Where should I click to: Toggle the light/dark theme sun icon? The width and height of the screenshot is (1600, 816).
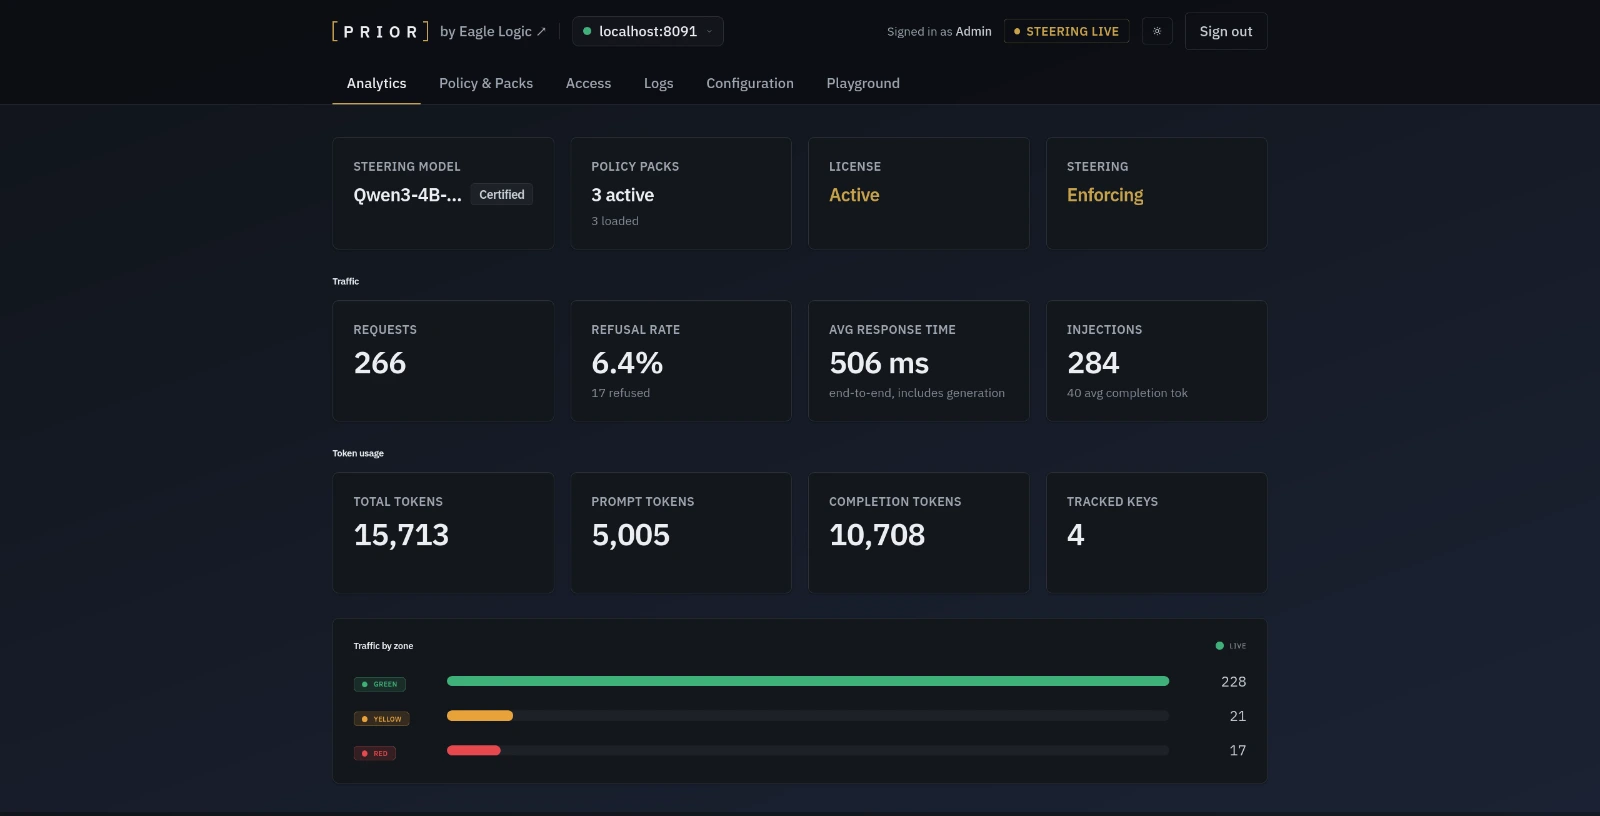coord(1157,31)
